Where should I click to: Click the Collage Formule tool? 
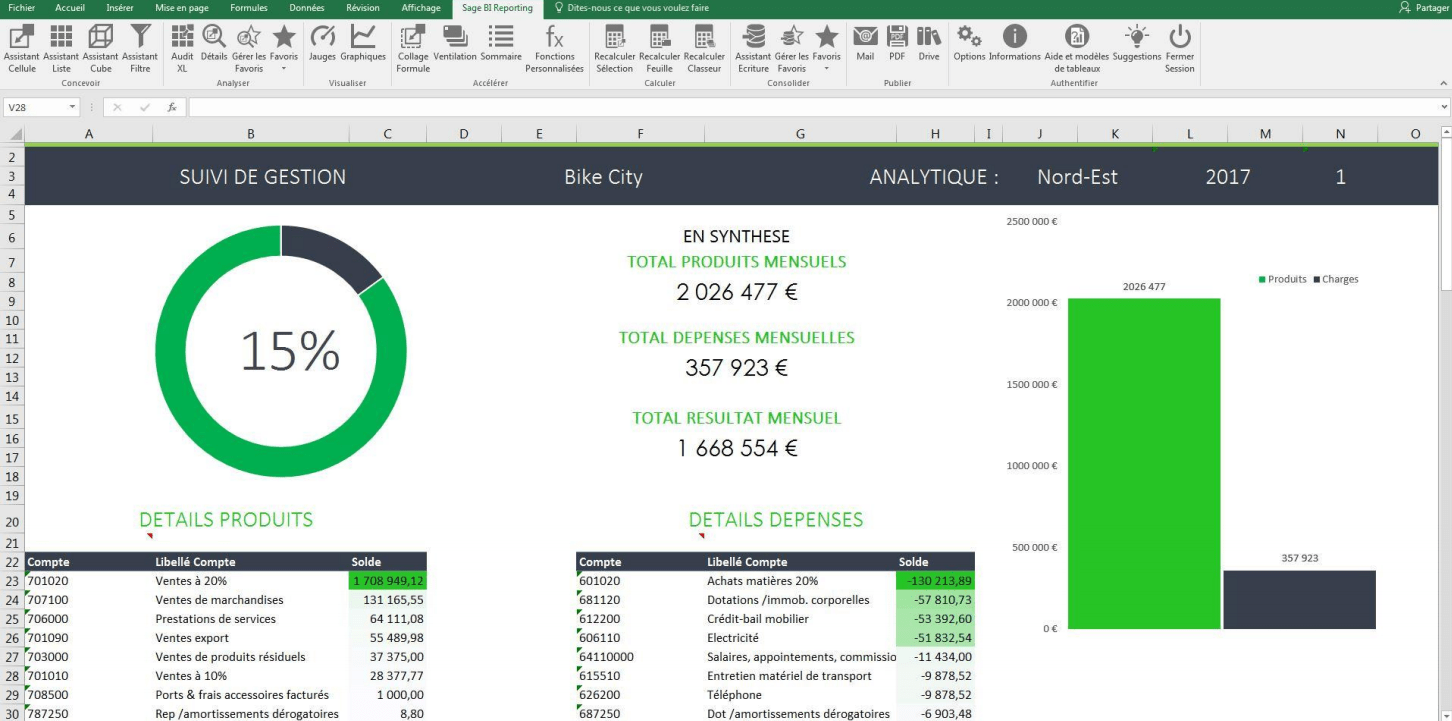point(413,48)
